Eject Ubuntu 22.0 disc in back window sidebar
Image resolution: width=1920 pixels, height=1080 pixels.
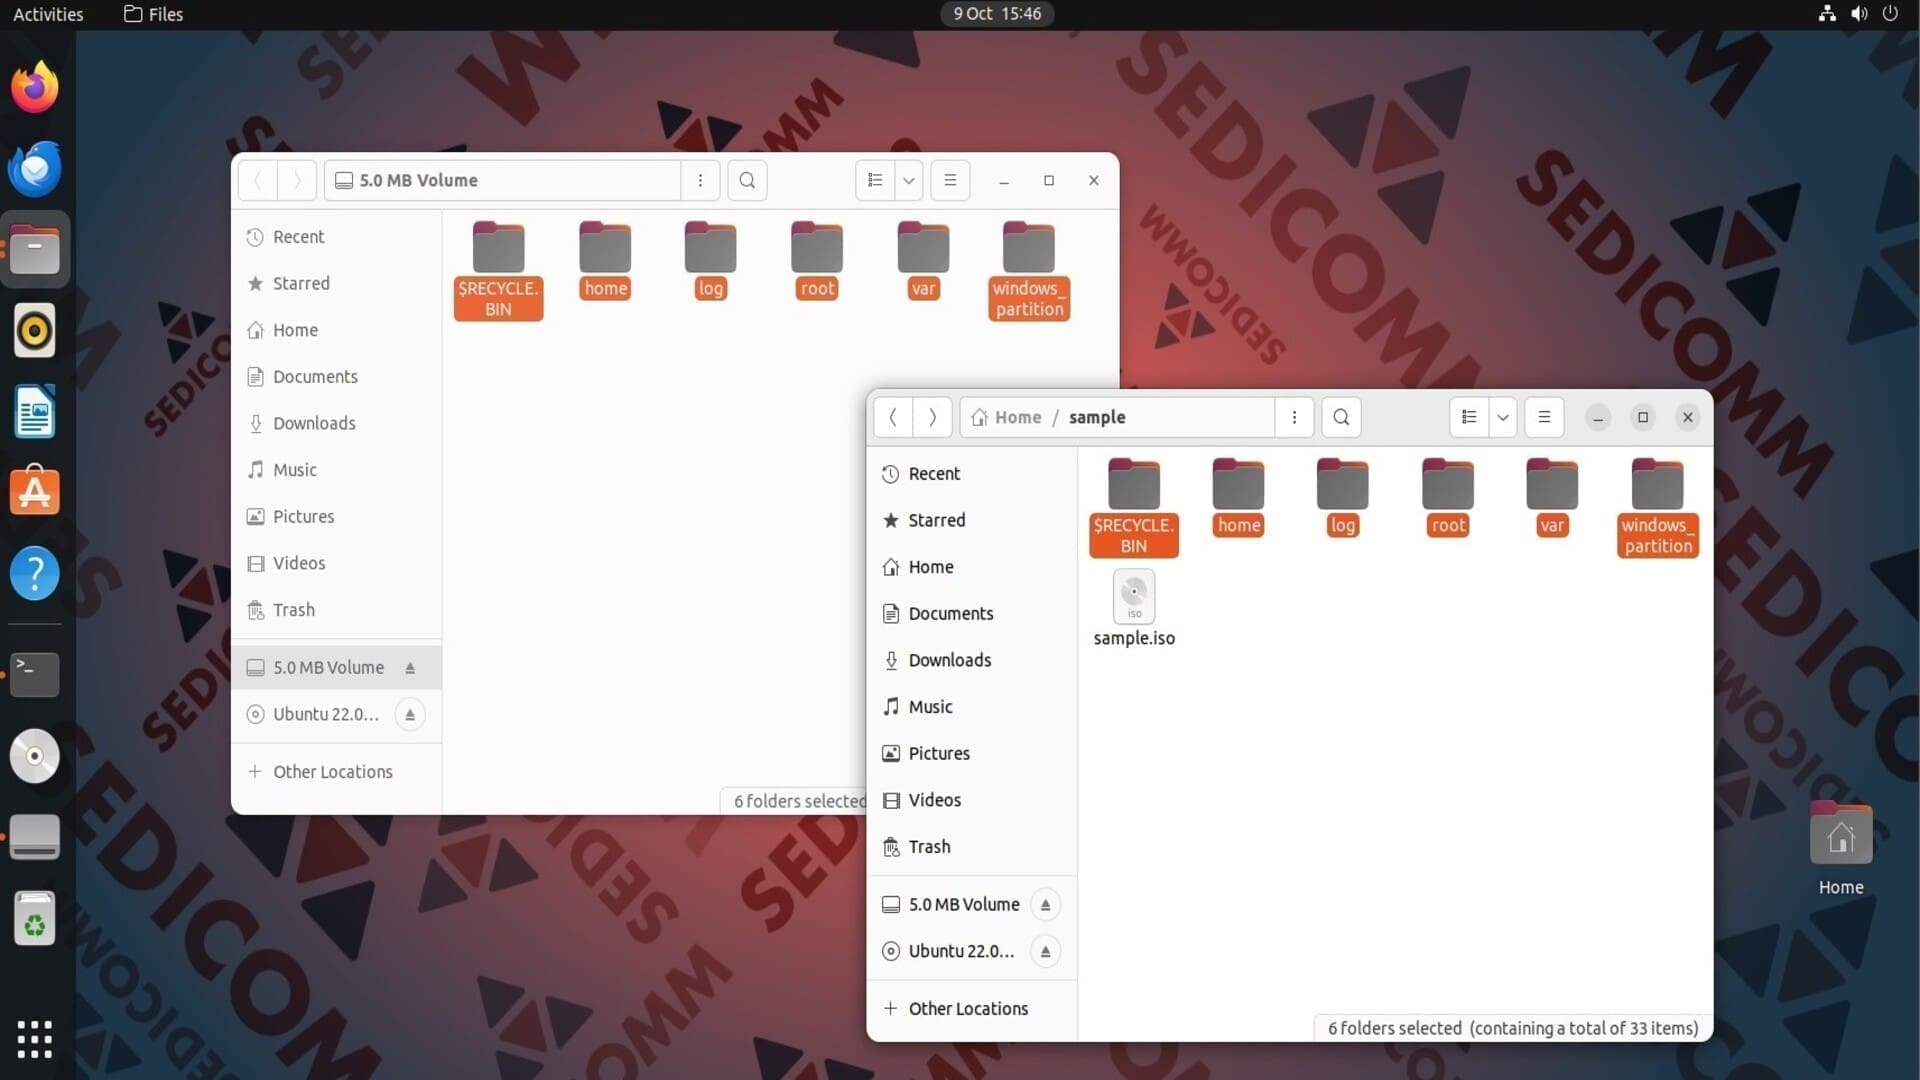click(x=410, y=714)
